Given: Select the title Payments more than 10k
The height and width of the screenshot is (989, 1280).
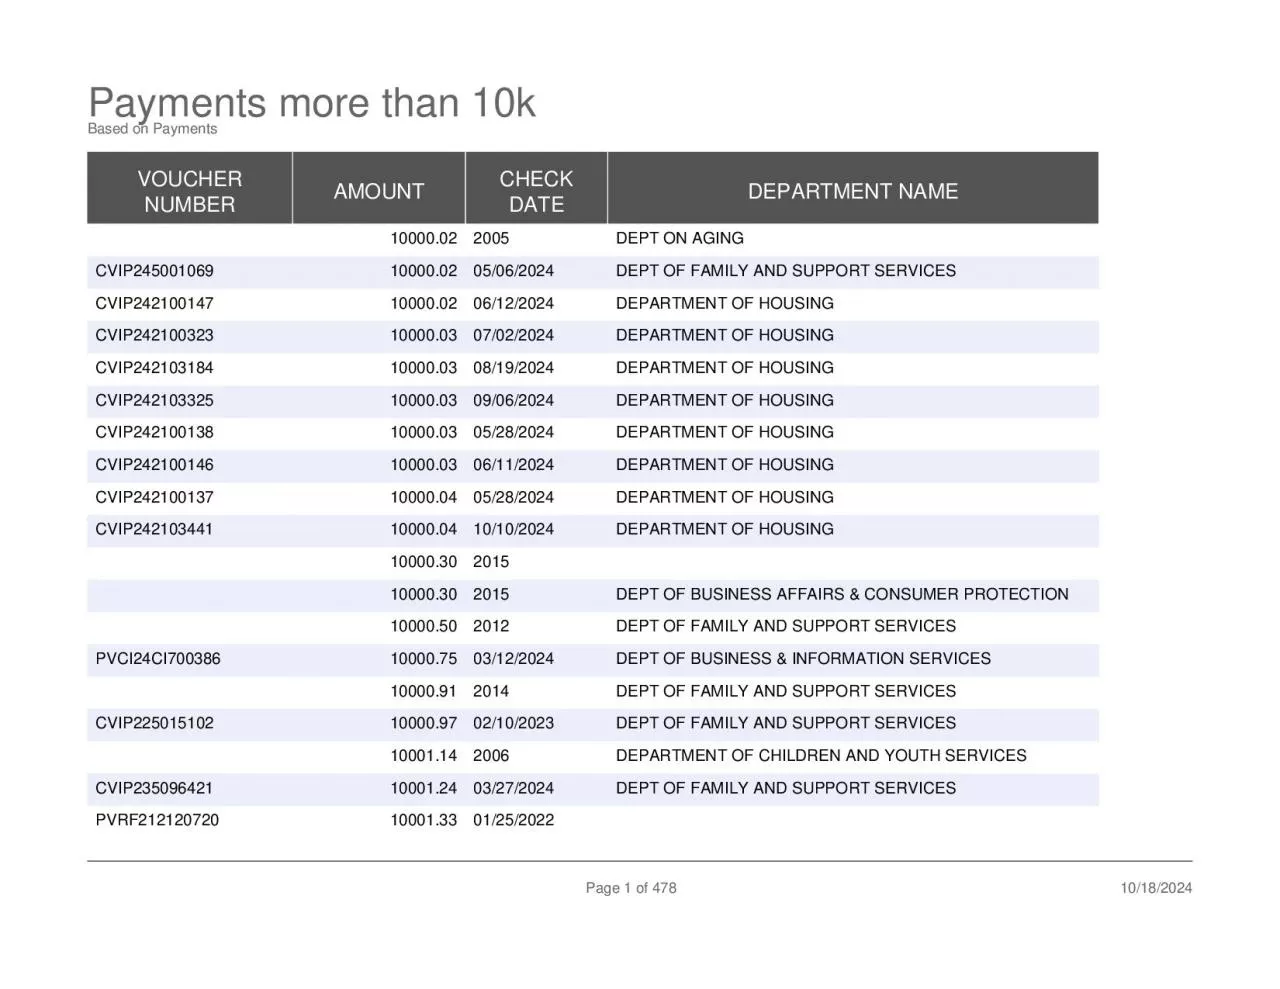Looking at the screenshot, I should (312, 104).
